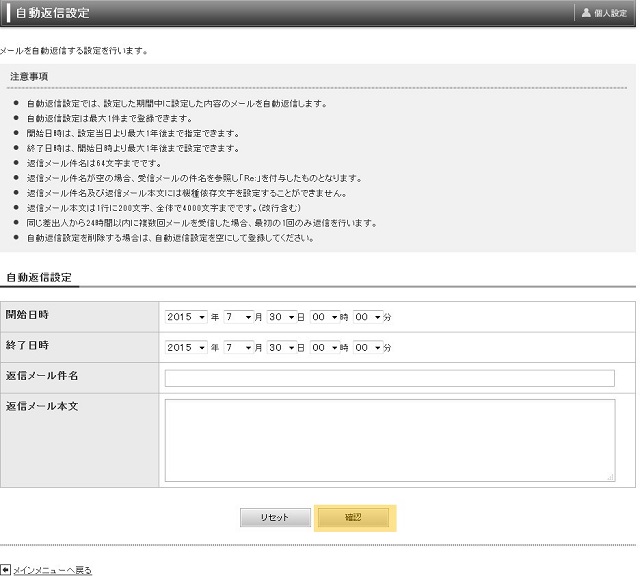Follow the メインメニューへ戻る link

click(52, 570)
